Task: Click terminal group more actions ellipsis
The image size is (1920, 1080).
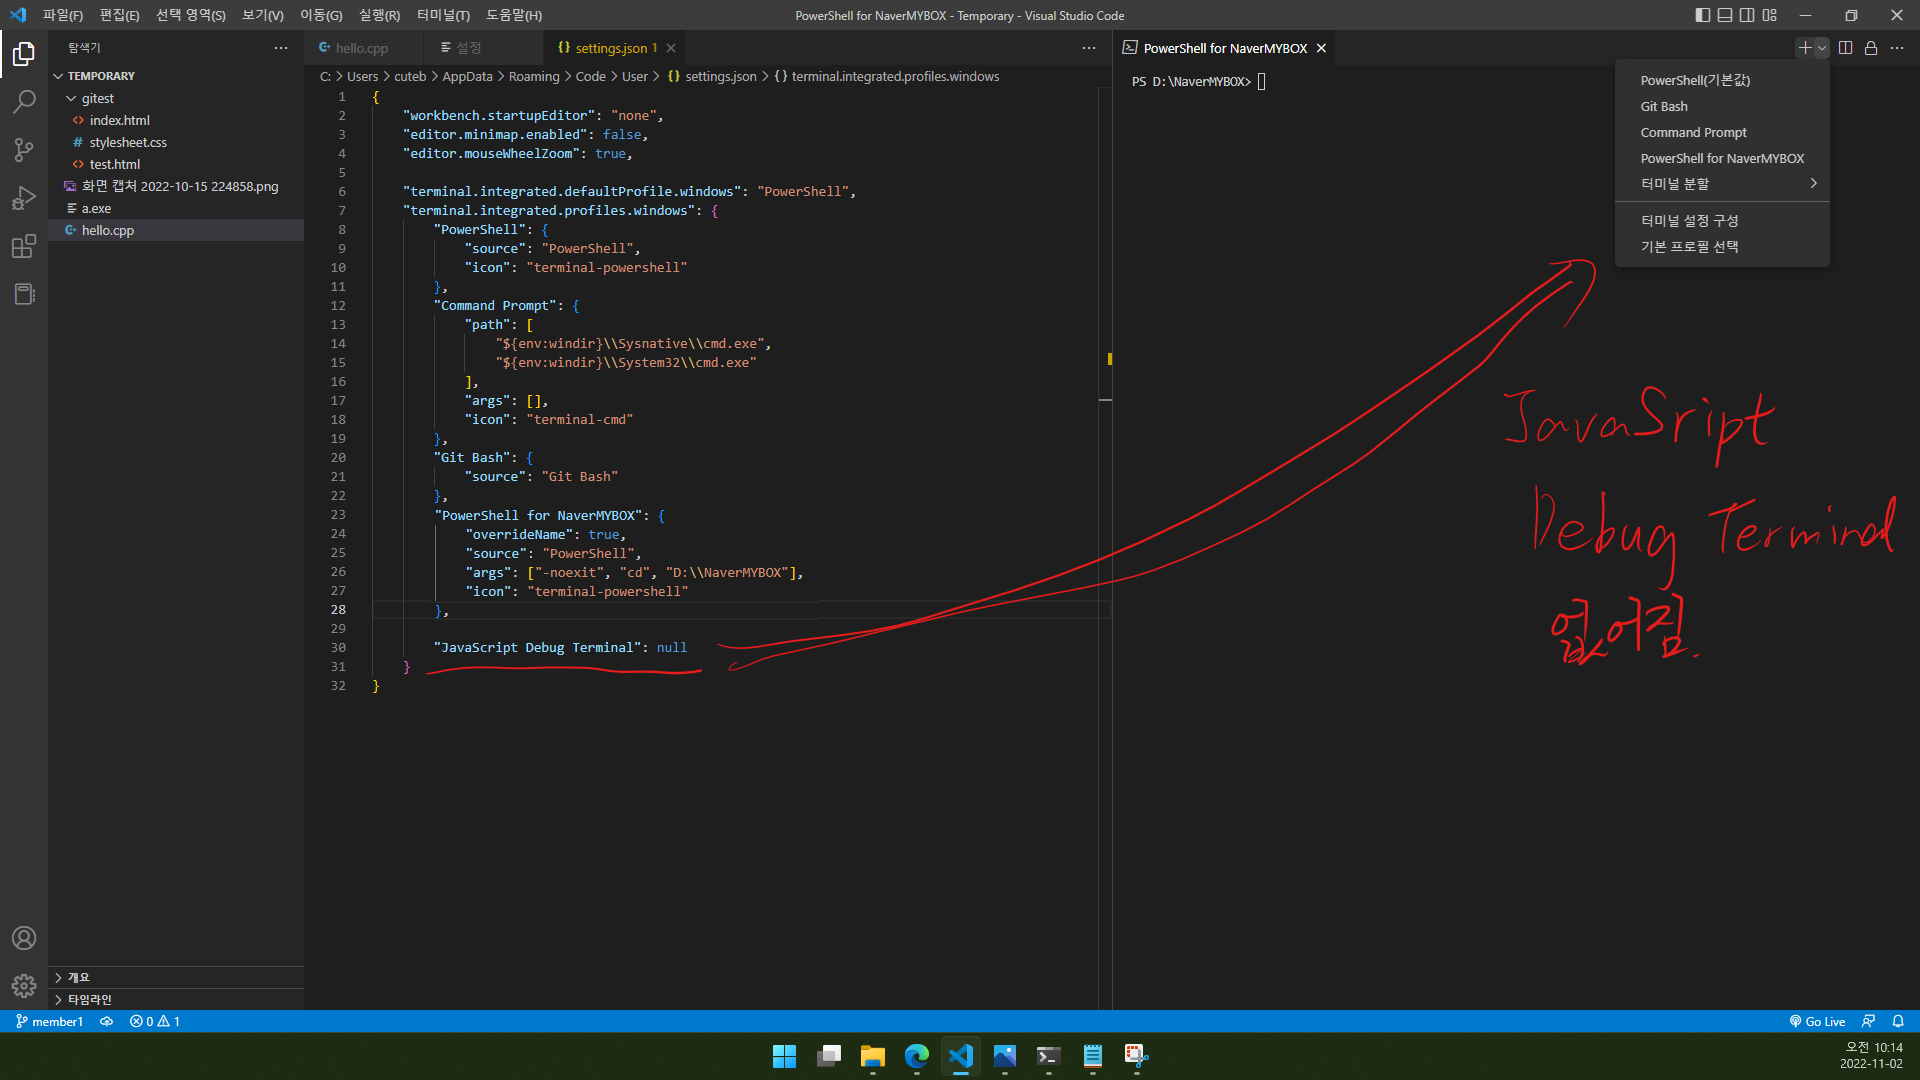Action: 1897,48
